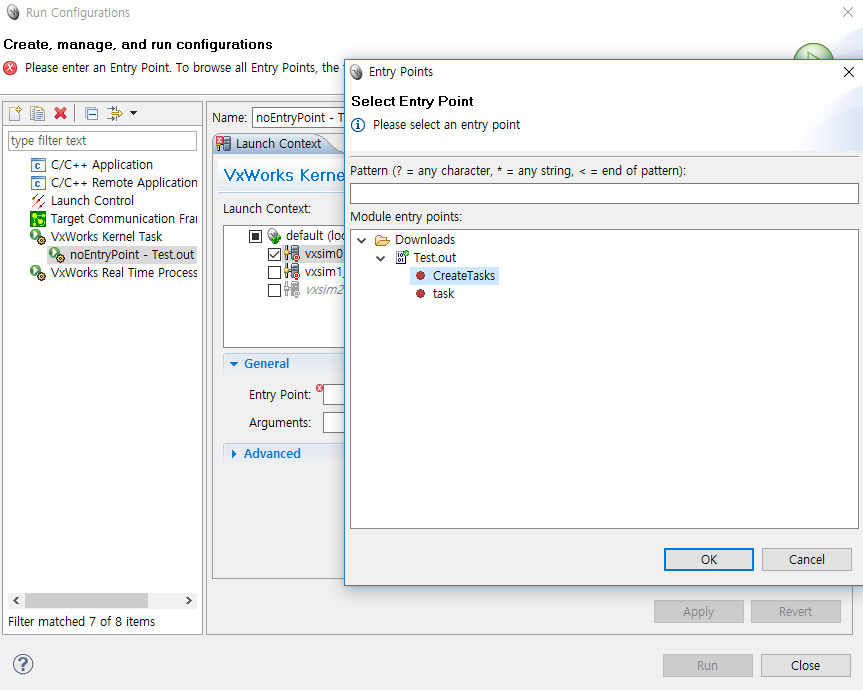Viewport: 863px width, 690px height.
Task: Click the help question mark icon
Action: [23, 664]
